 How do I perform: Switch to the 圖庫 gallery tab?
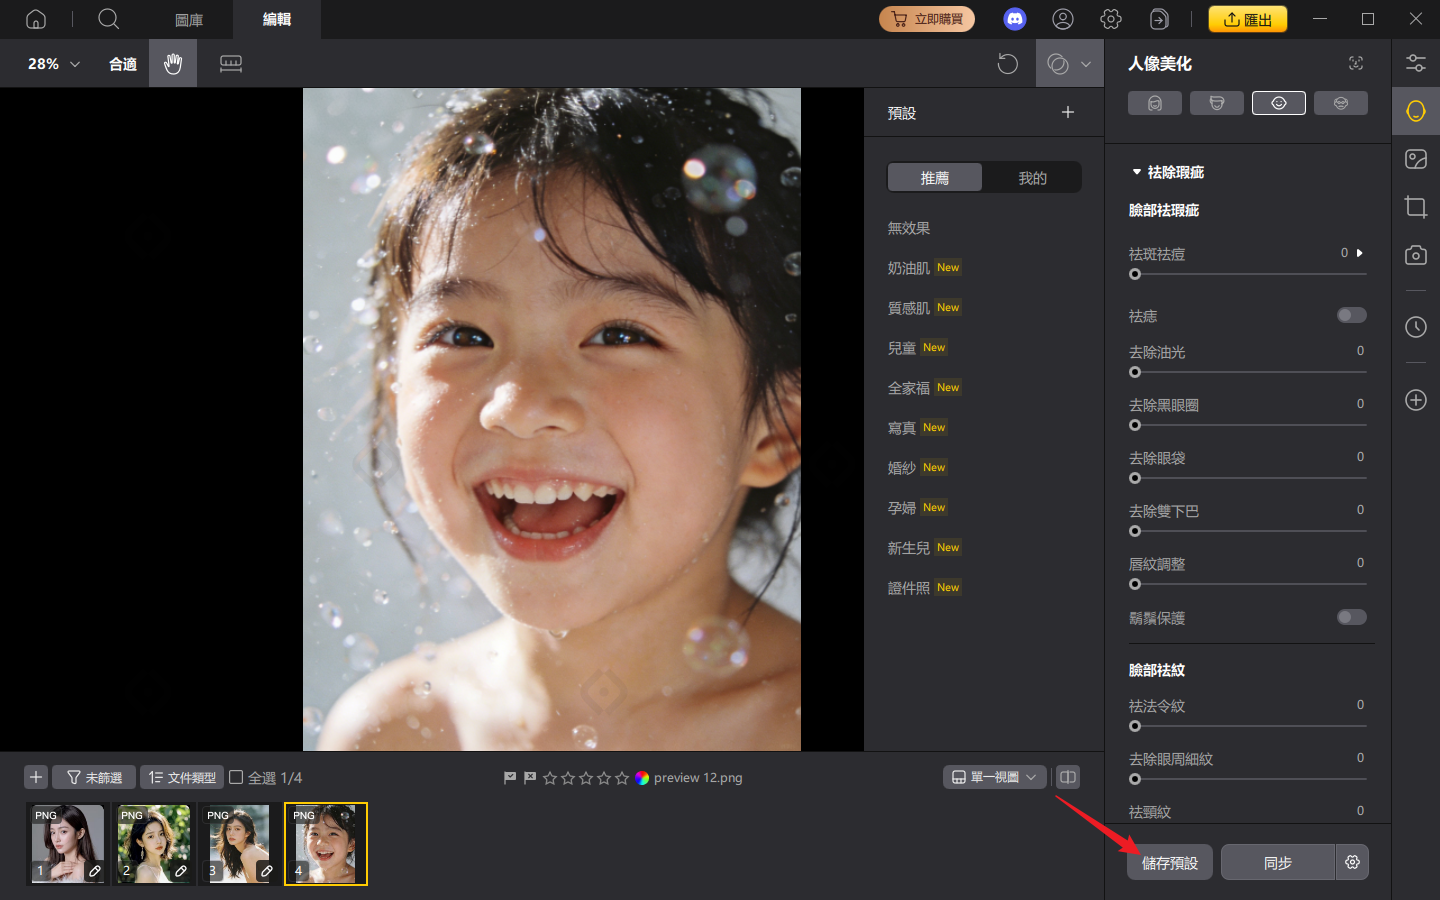click(188, 19)
